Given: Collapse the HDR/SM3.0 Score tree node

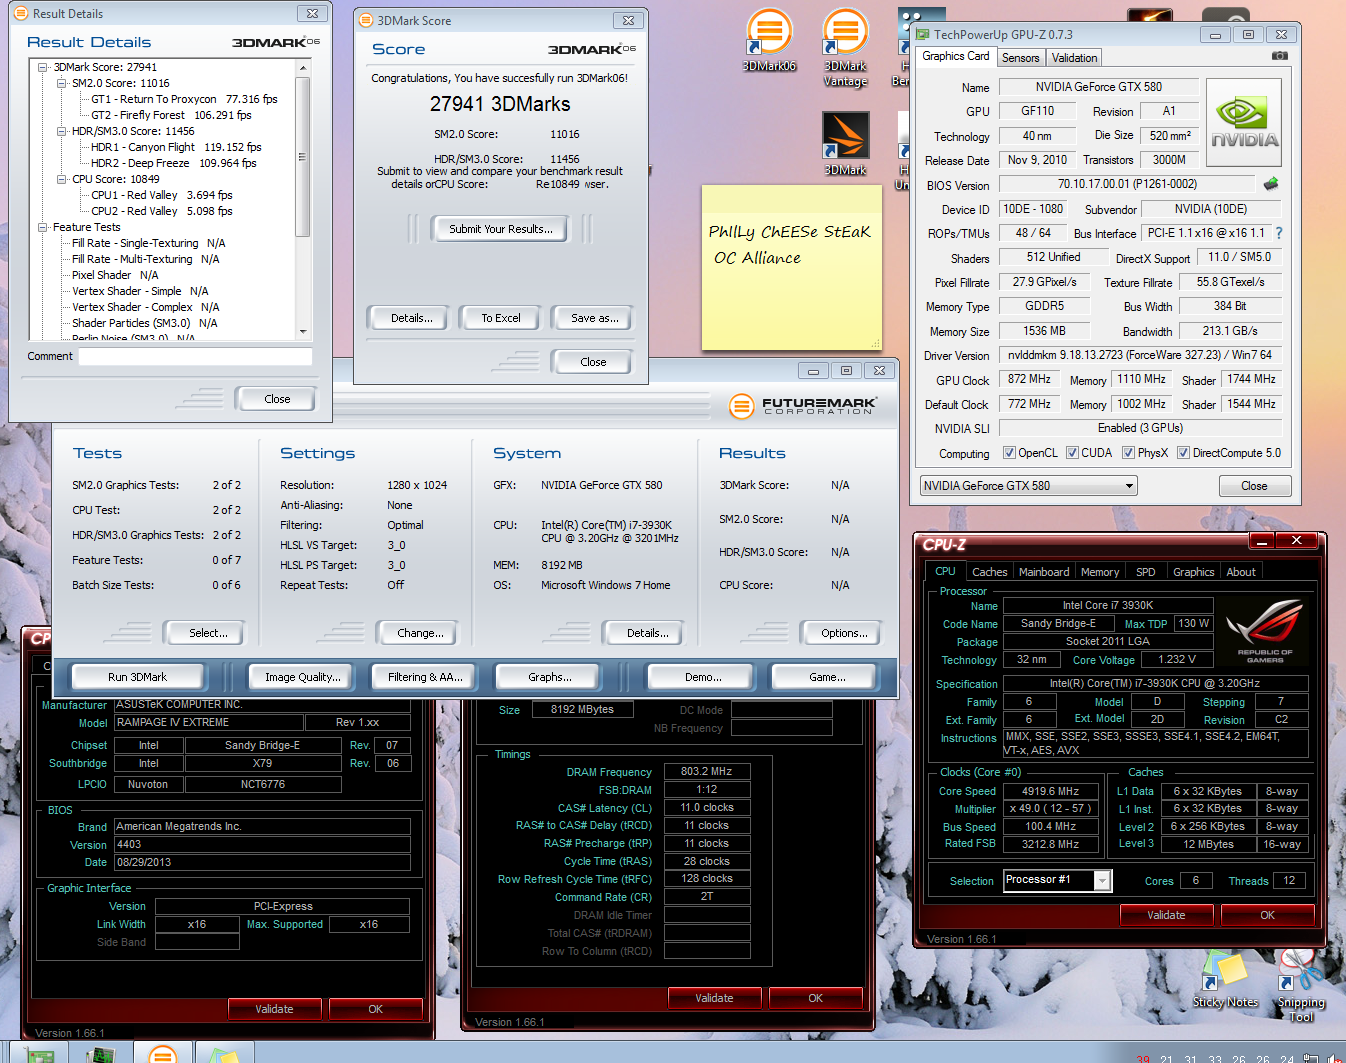Looking at the screenshot, I should click(x=62, y=131).
